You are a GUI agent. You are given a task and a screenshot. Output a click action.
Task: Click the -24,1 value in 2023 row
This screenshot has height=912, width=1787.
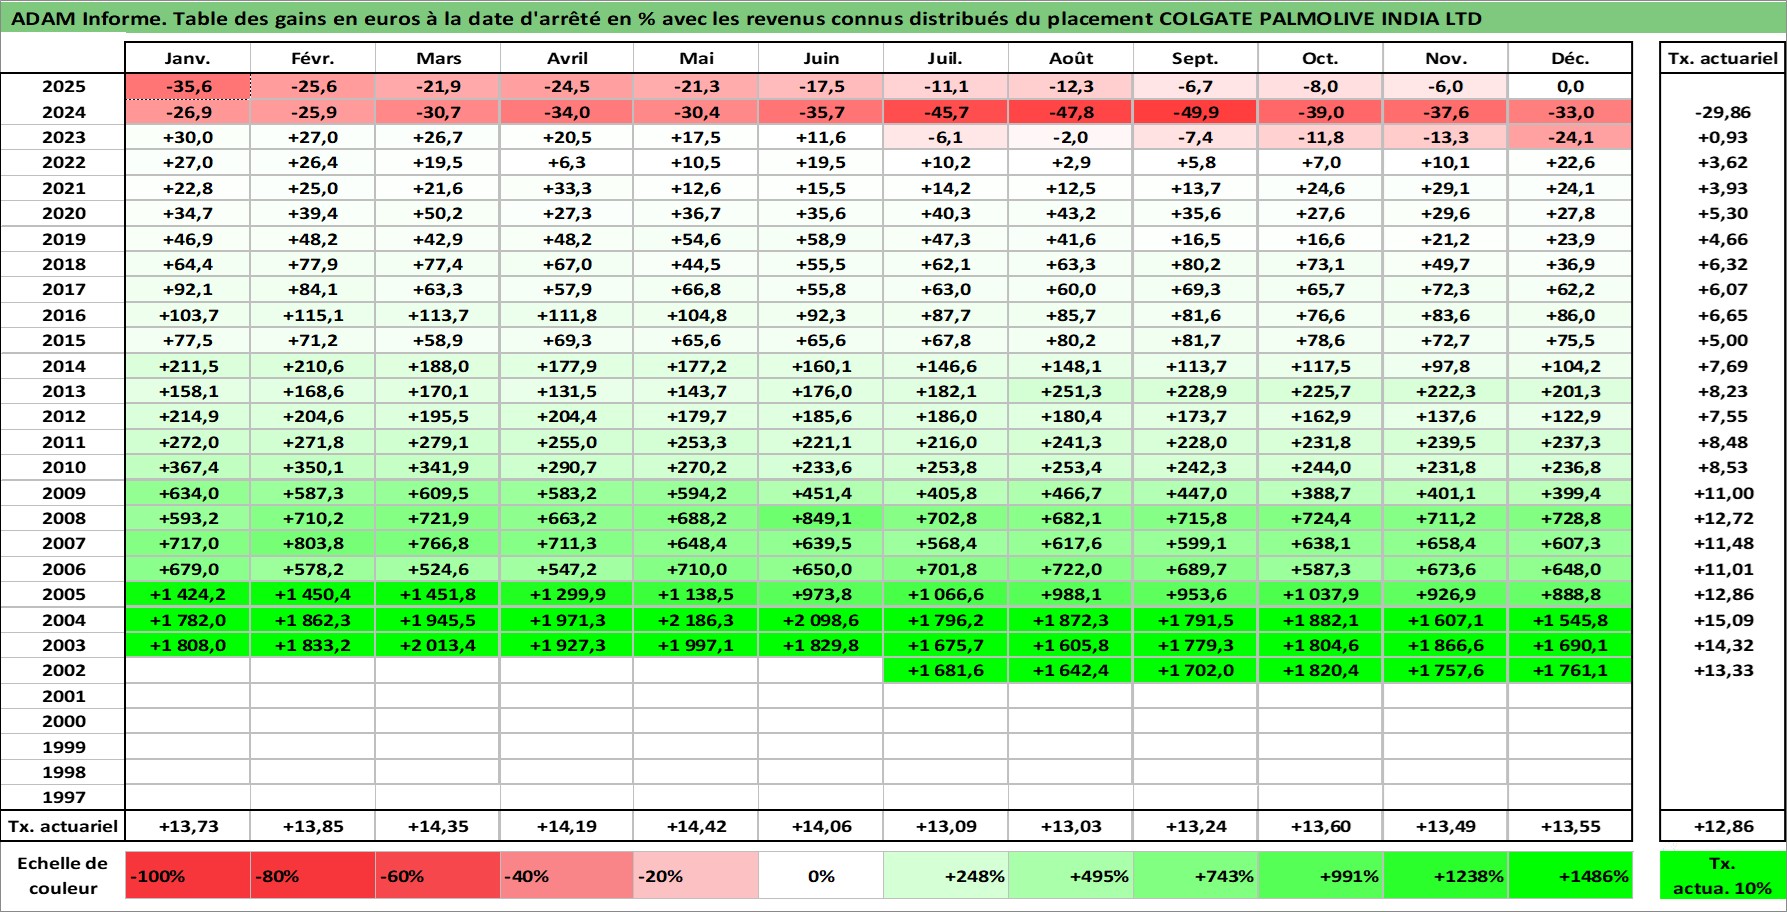click(1570, 137)
